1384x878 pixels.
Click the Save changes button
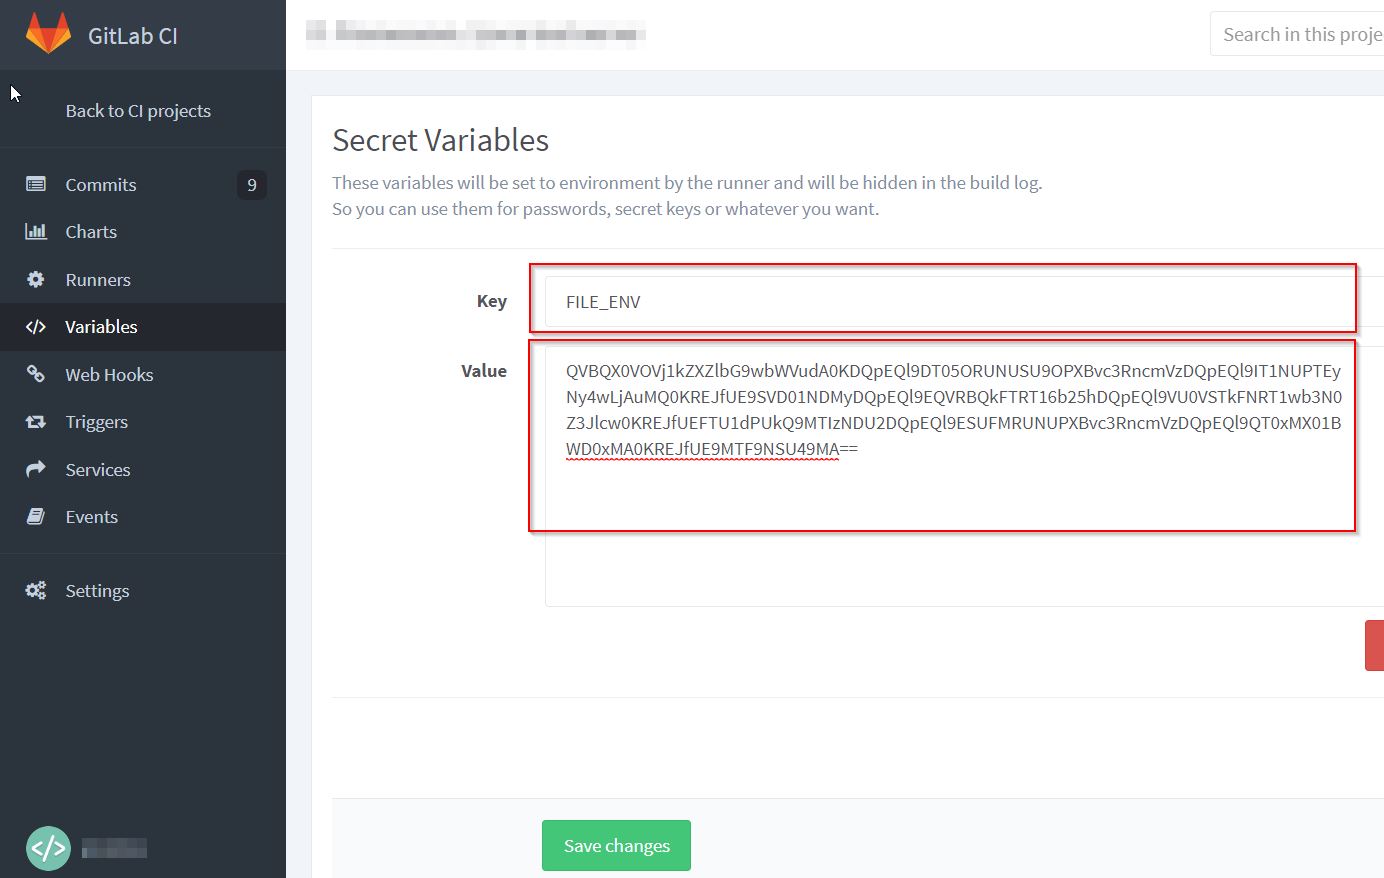tap(615, 845)
